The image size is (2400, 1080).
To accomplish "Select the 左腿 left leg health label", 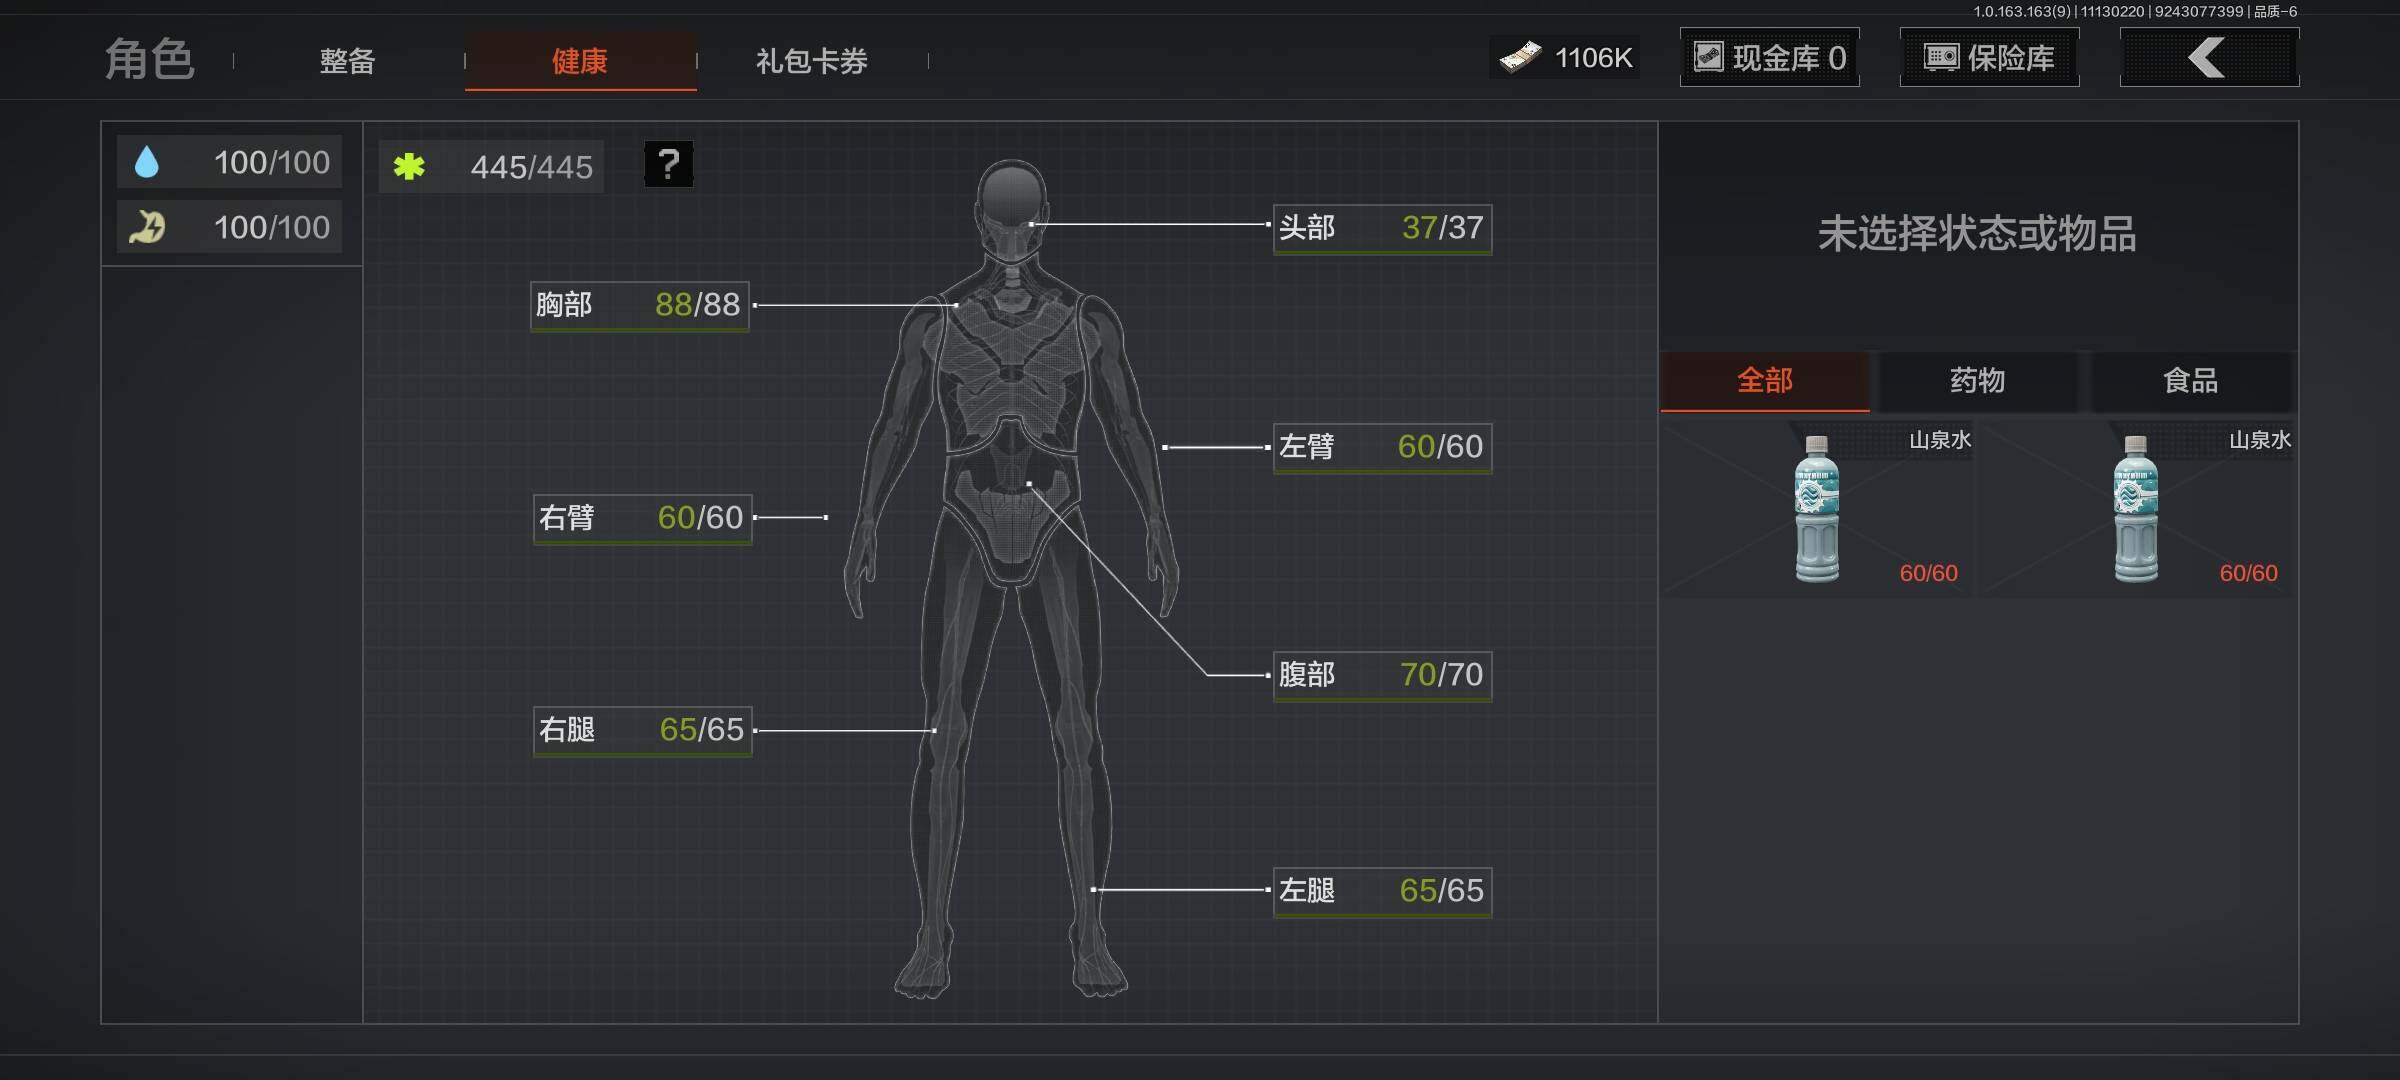I will (1381, 891).
